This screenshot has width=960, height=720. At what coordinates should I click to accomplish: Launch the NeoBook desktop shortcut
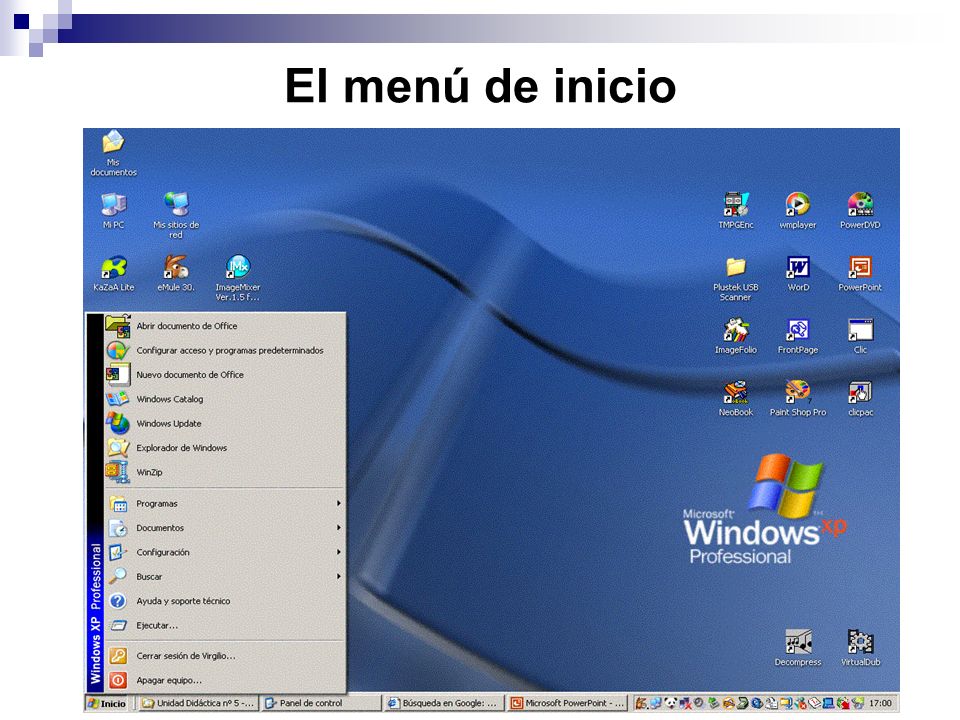point(735,399)
